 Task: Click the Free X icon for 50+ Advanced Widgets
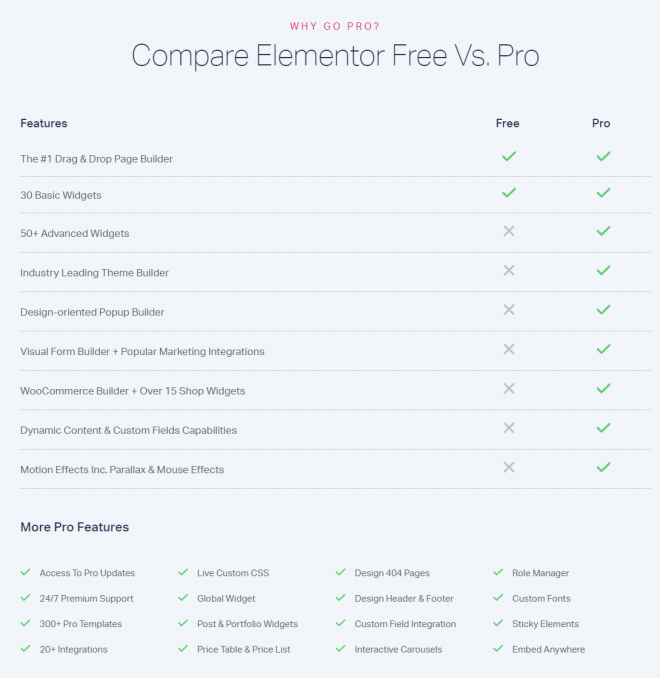pyautogui.click(x=509, y=231)
